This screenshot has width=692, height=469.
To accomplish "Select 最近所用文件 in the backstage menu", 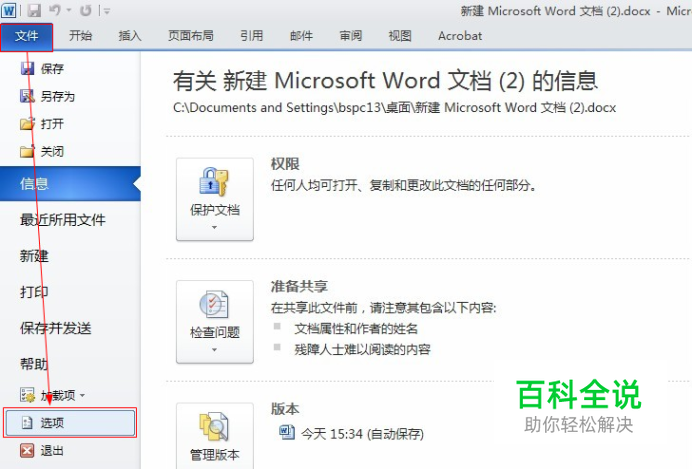I will pos(63,220).
